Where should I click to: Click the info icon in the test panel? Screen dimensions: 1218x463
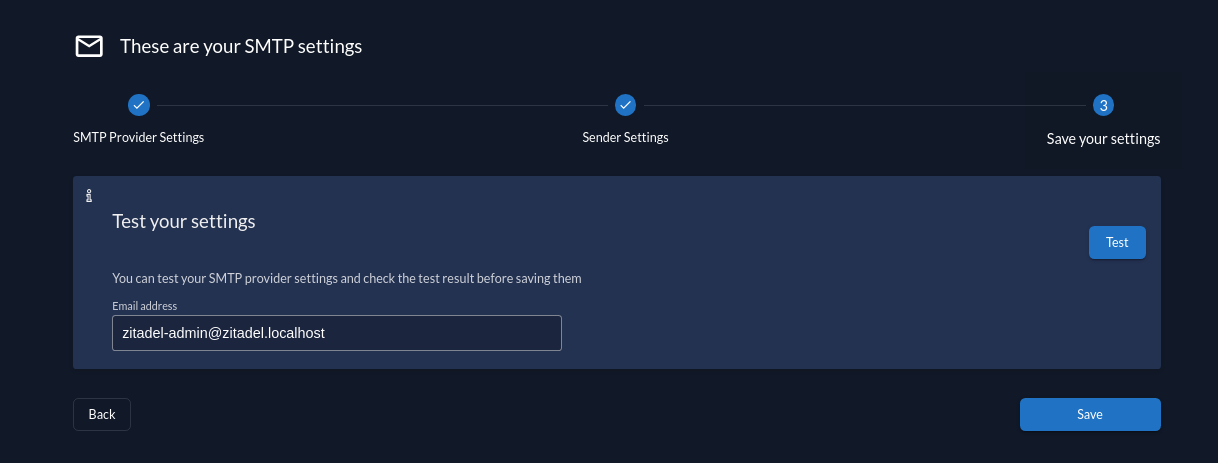click(x=89, y=195)
